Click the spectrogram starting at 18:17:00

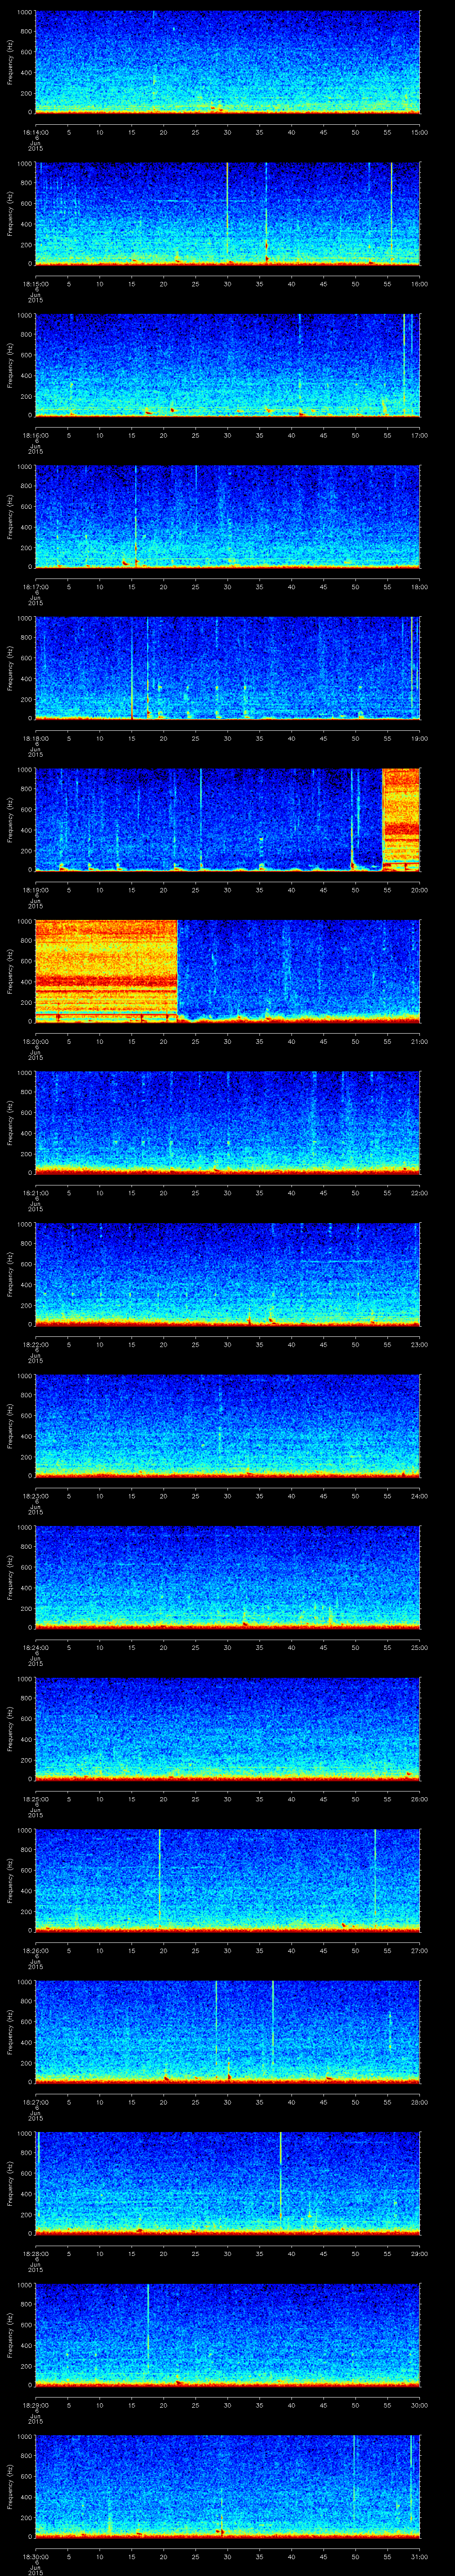tap(228, 516)
